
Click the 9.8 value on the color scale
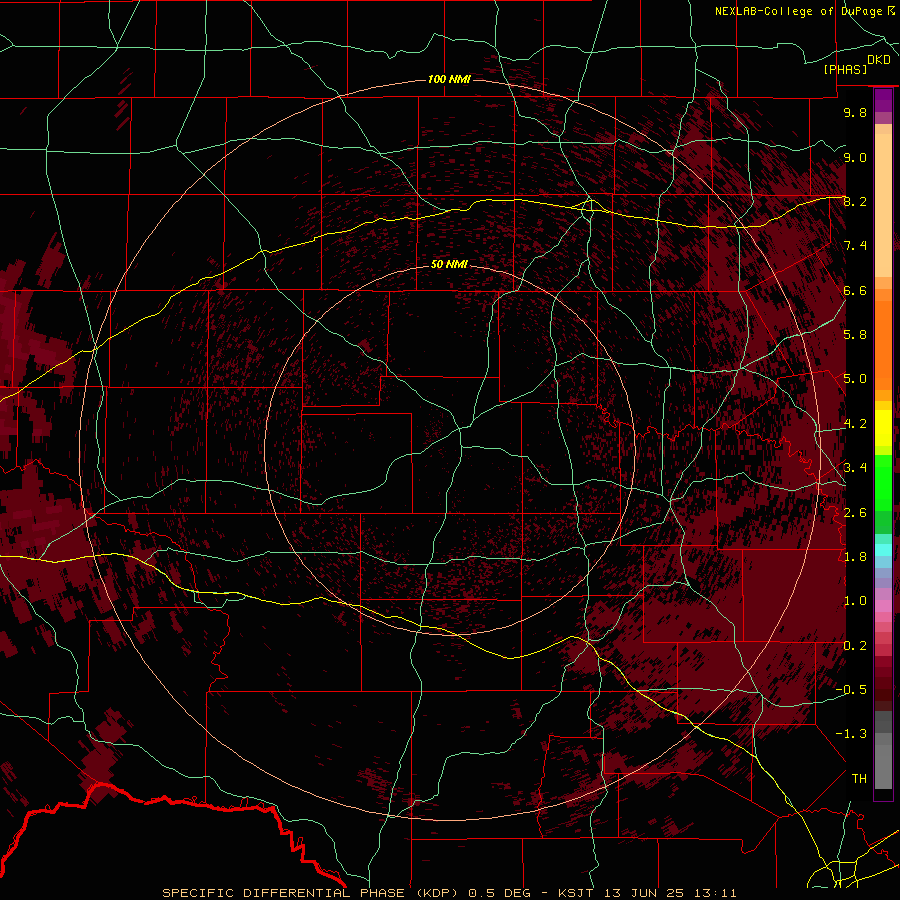pos(855,112)
